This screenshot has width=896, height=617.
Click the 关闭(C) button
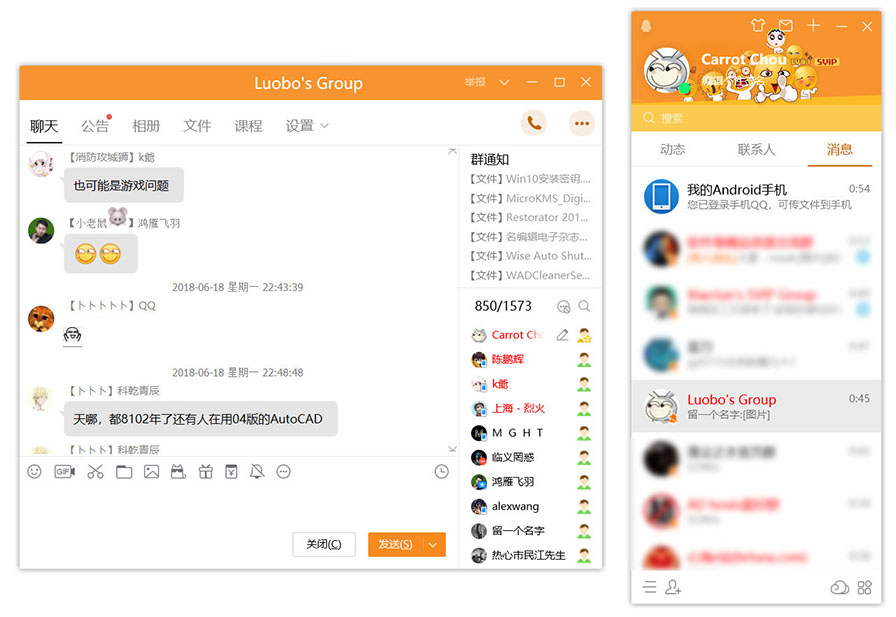[324, 544]
